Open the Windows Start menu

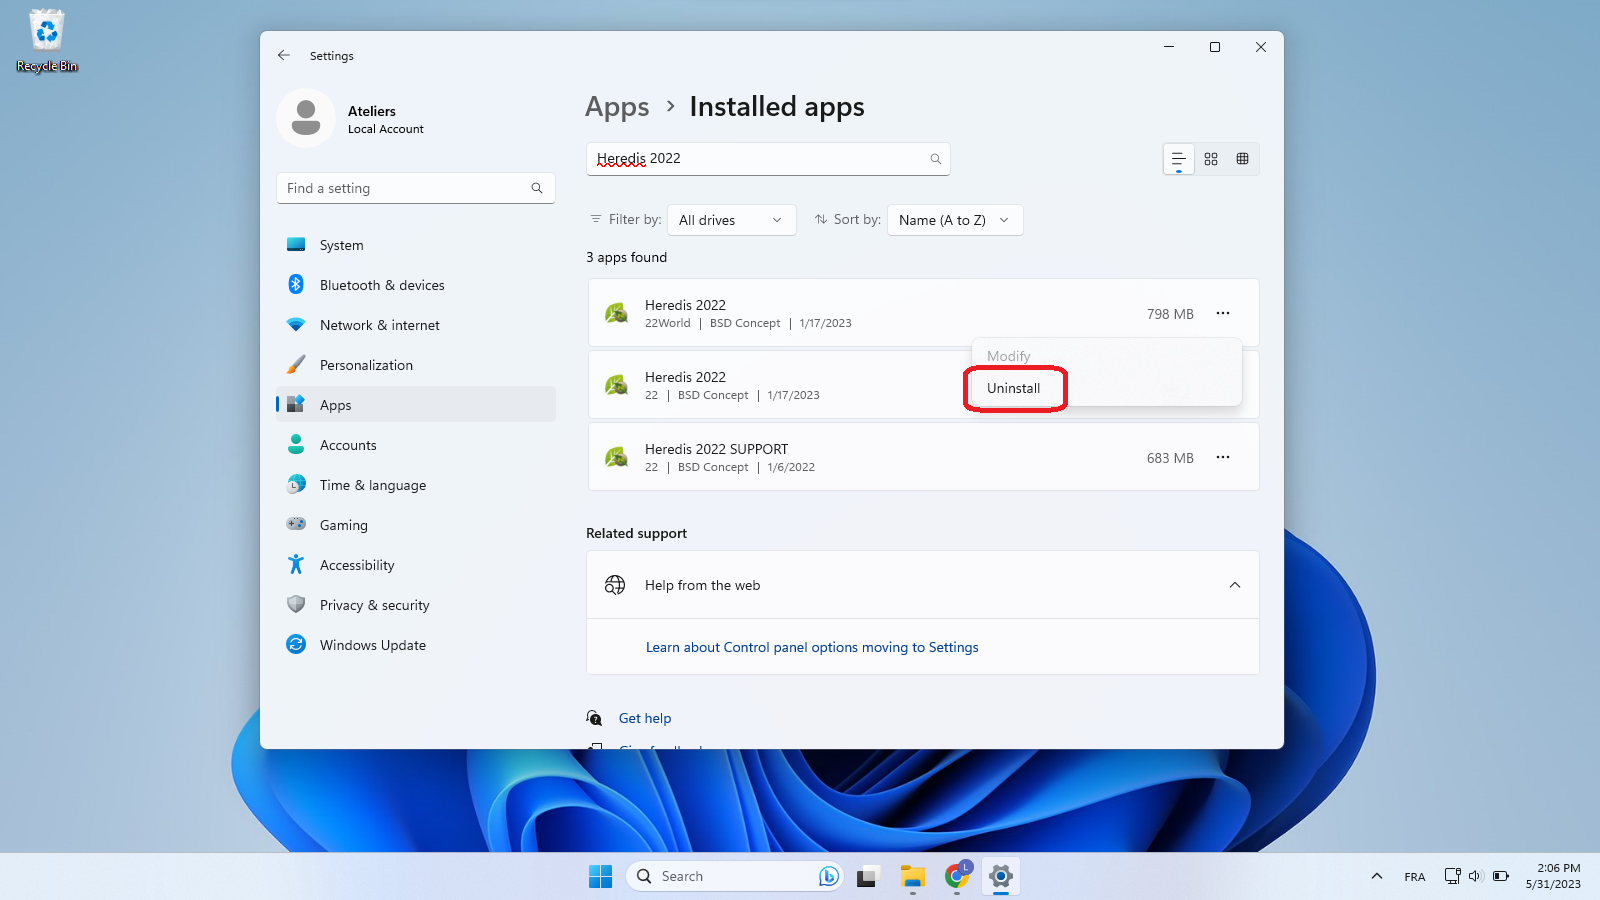[x=600, y=876]
